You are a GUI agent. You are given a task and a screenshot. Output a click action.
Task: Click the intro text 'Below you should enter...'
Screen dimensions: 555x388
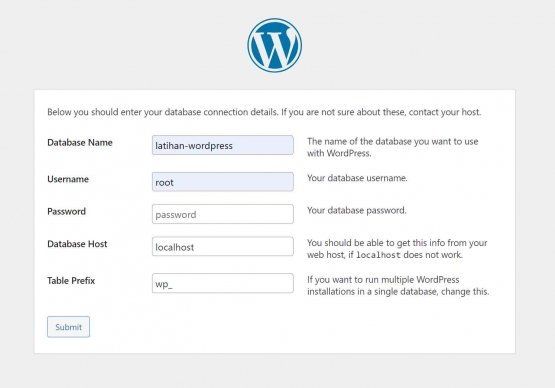(264, 112)
